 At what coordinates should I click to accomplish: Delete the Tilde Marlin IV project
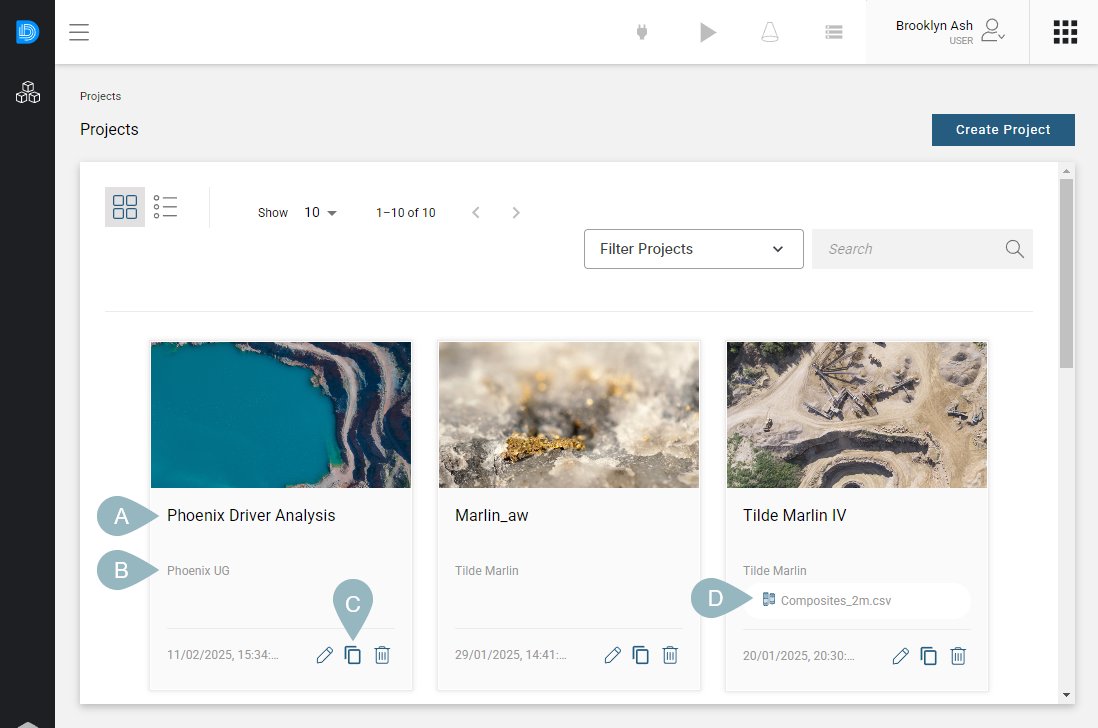click(x=958, y=656)
